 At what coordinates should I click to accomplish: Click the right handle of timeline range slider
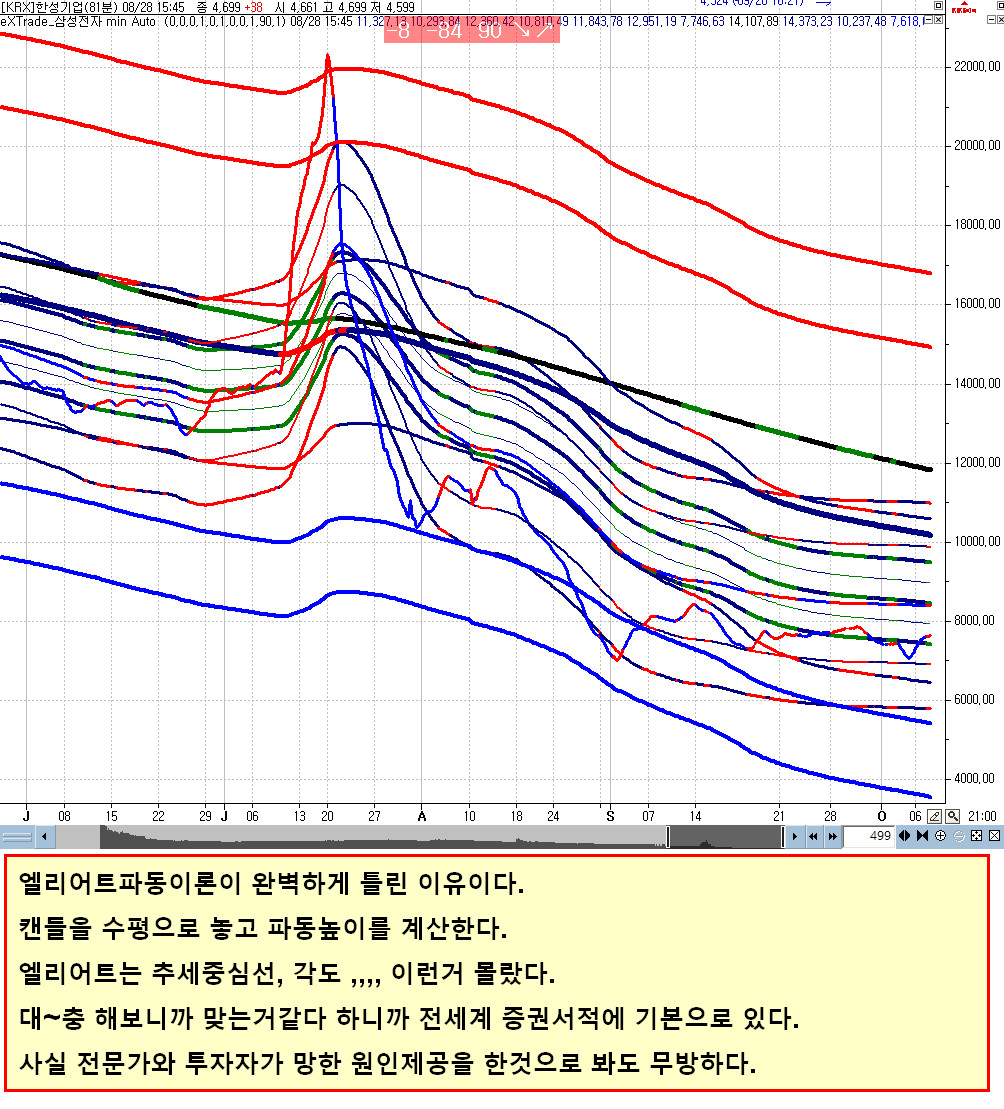(783, 837)
